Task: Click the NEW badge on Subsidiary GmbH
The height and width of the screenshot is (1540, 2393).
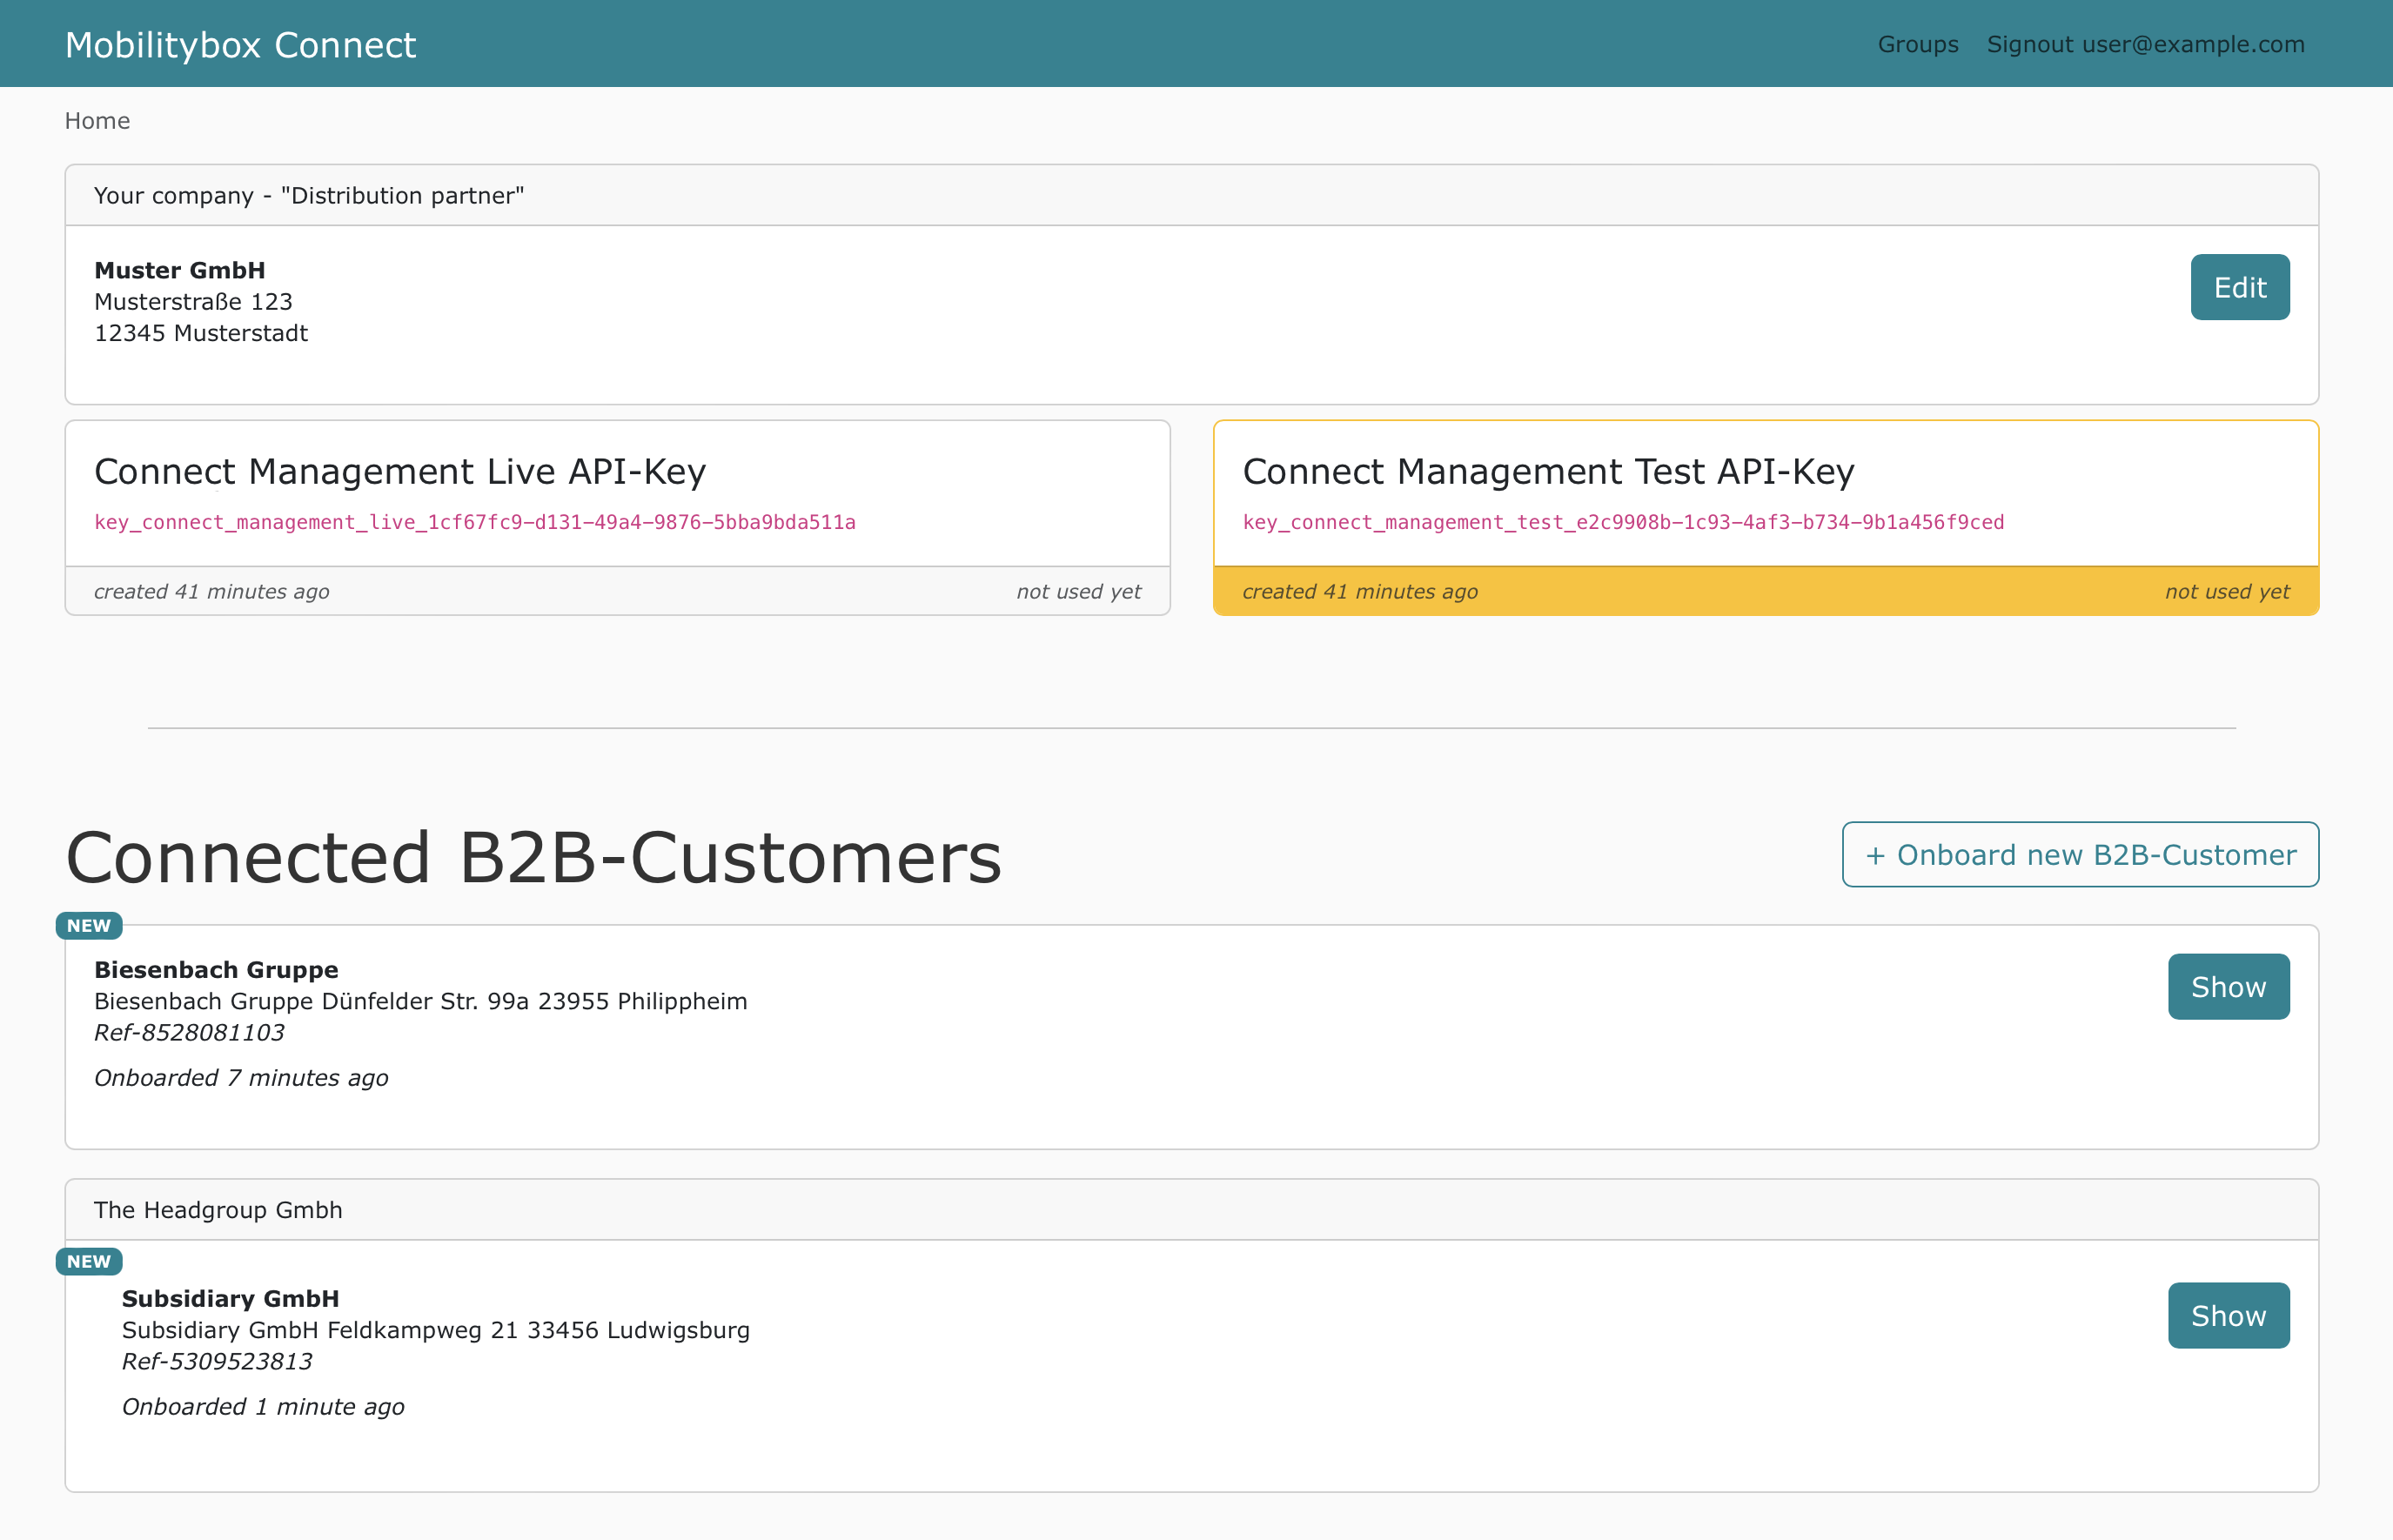Action: point(89,1262)
